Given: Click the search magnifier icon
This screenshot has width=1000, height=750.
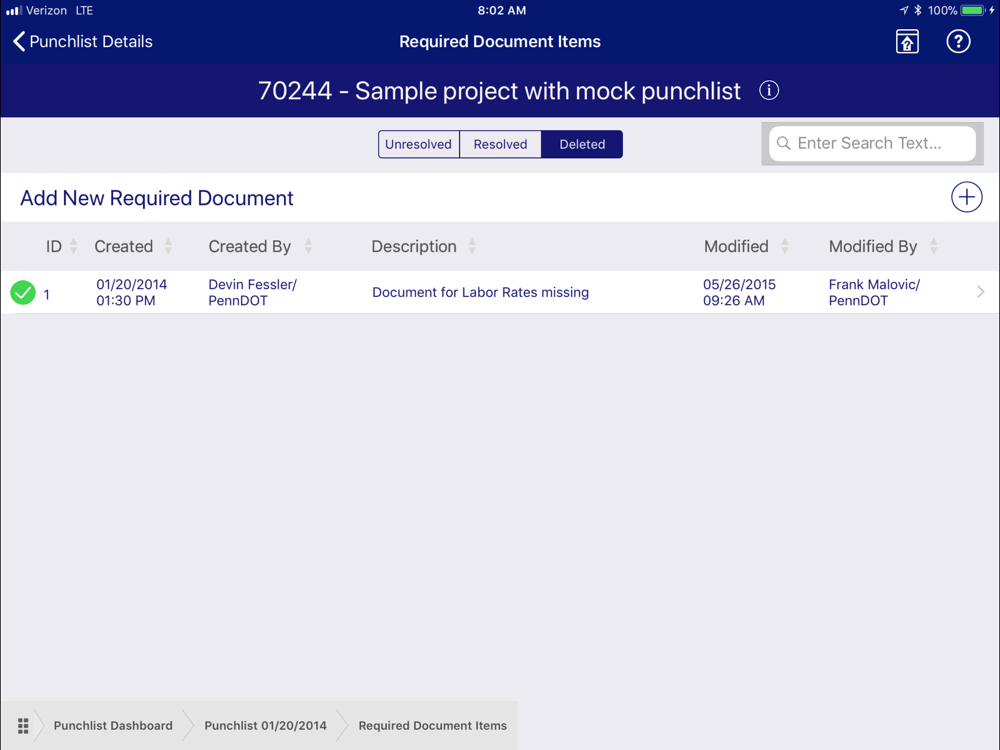Looking at the screenshot, I should coord(784,143).
